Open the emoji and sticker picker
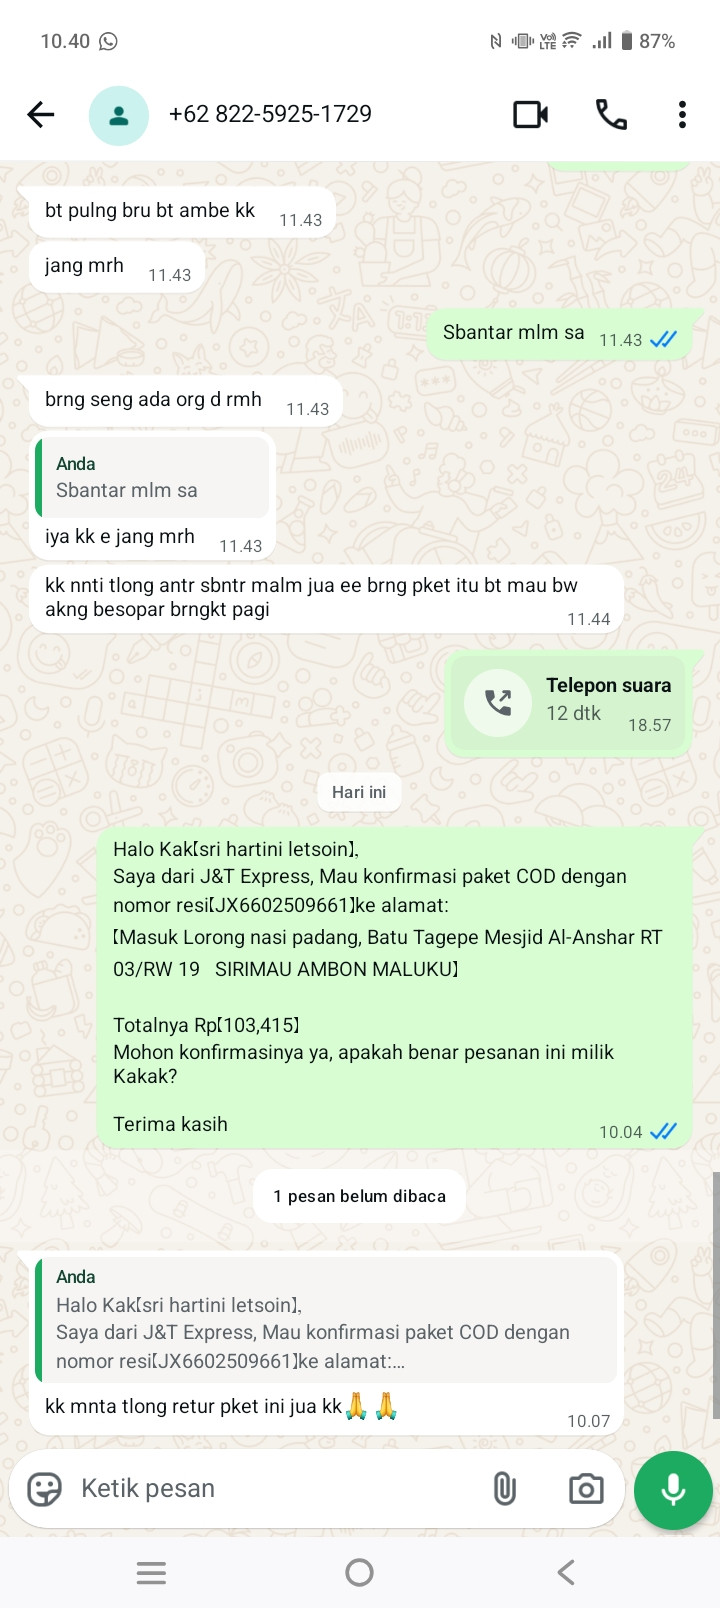This screenshot has width=720, height=1608. click(x=44, y=1489)
